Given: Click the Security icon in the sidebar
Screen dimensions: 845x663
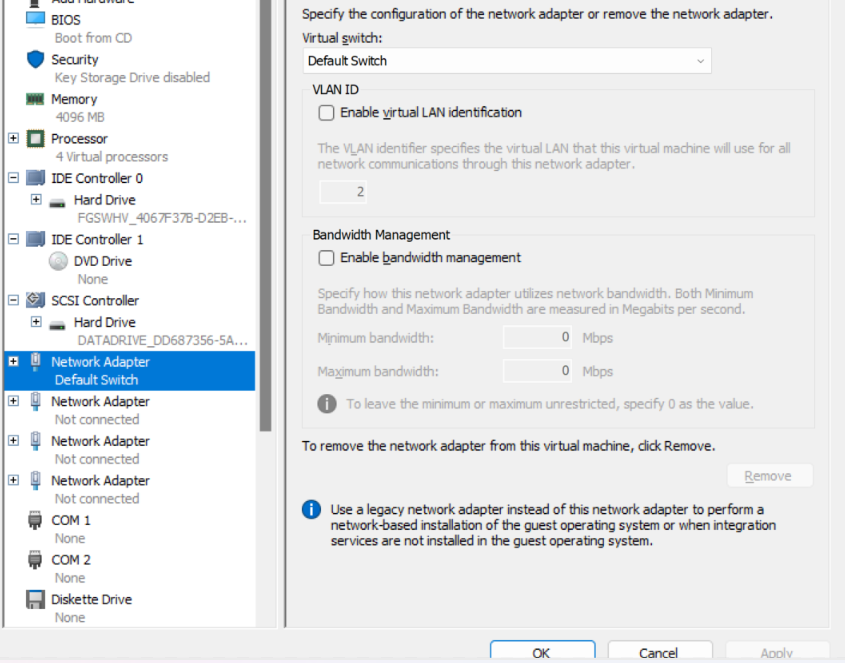Looking at the screenshot, I should [x=33, y=59].
